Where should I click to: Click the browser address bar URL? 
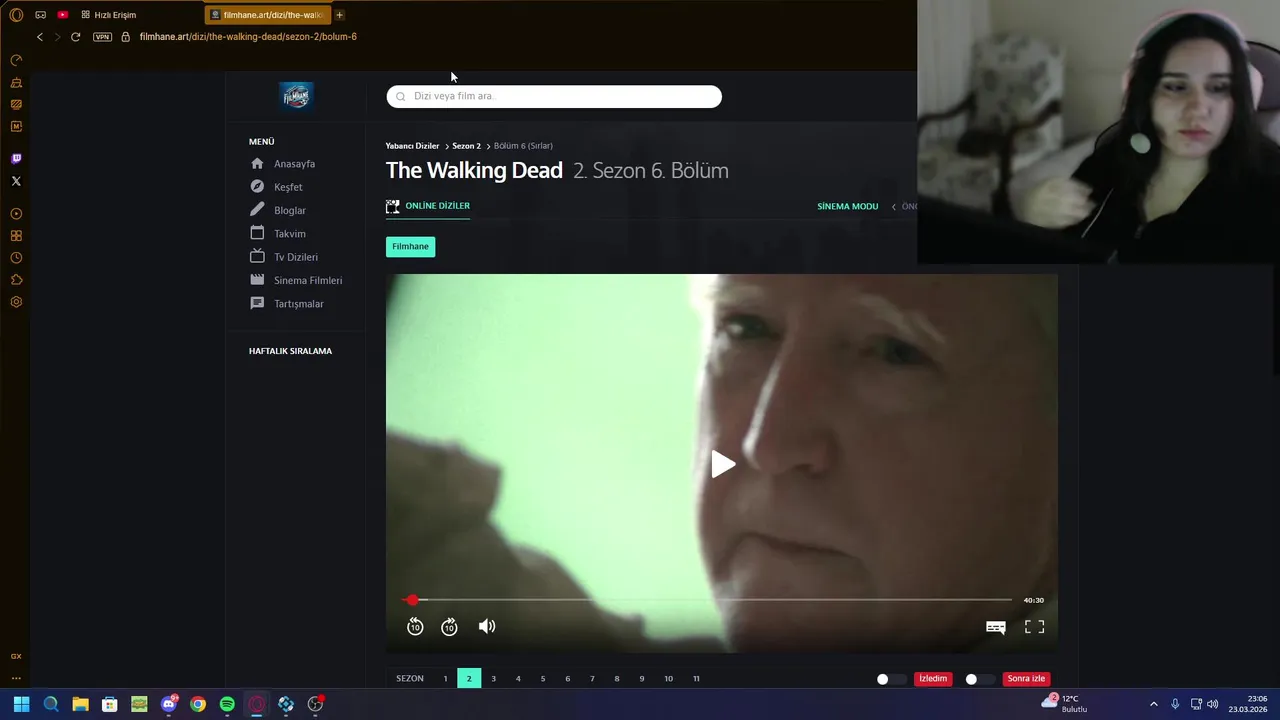[x=248, y=37]
